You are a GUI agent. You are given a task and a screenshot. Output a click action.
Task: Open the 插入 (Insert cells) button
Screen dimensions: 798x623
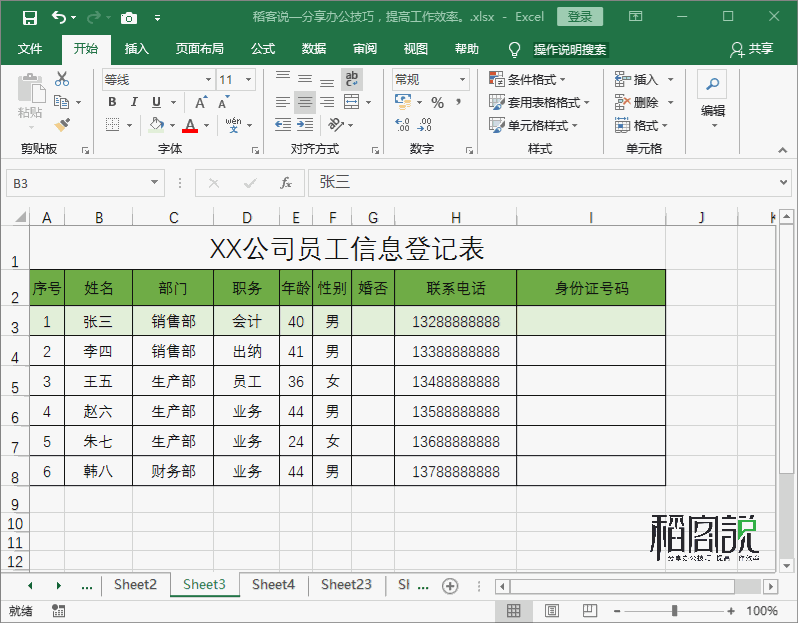(x=644, y=79)
